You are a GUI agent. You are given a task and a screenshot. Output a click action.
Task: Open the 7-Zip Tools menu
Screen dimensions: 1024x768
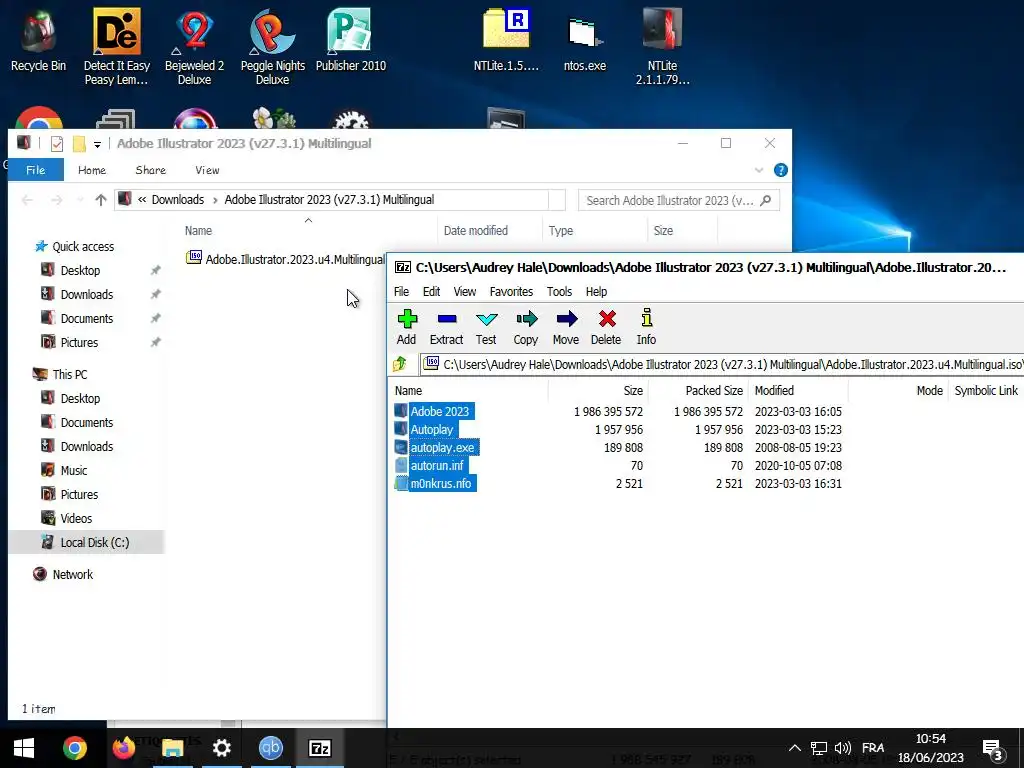559,291
